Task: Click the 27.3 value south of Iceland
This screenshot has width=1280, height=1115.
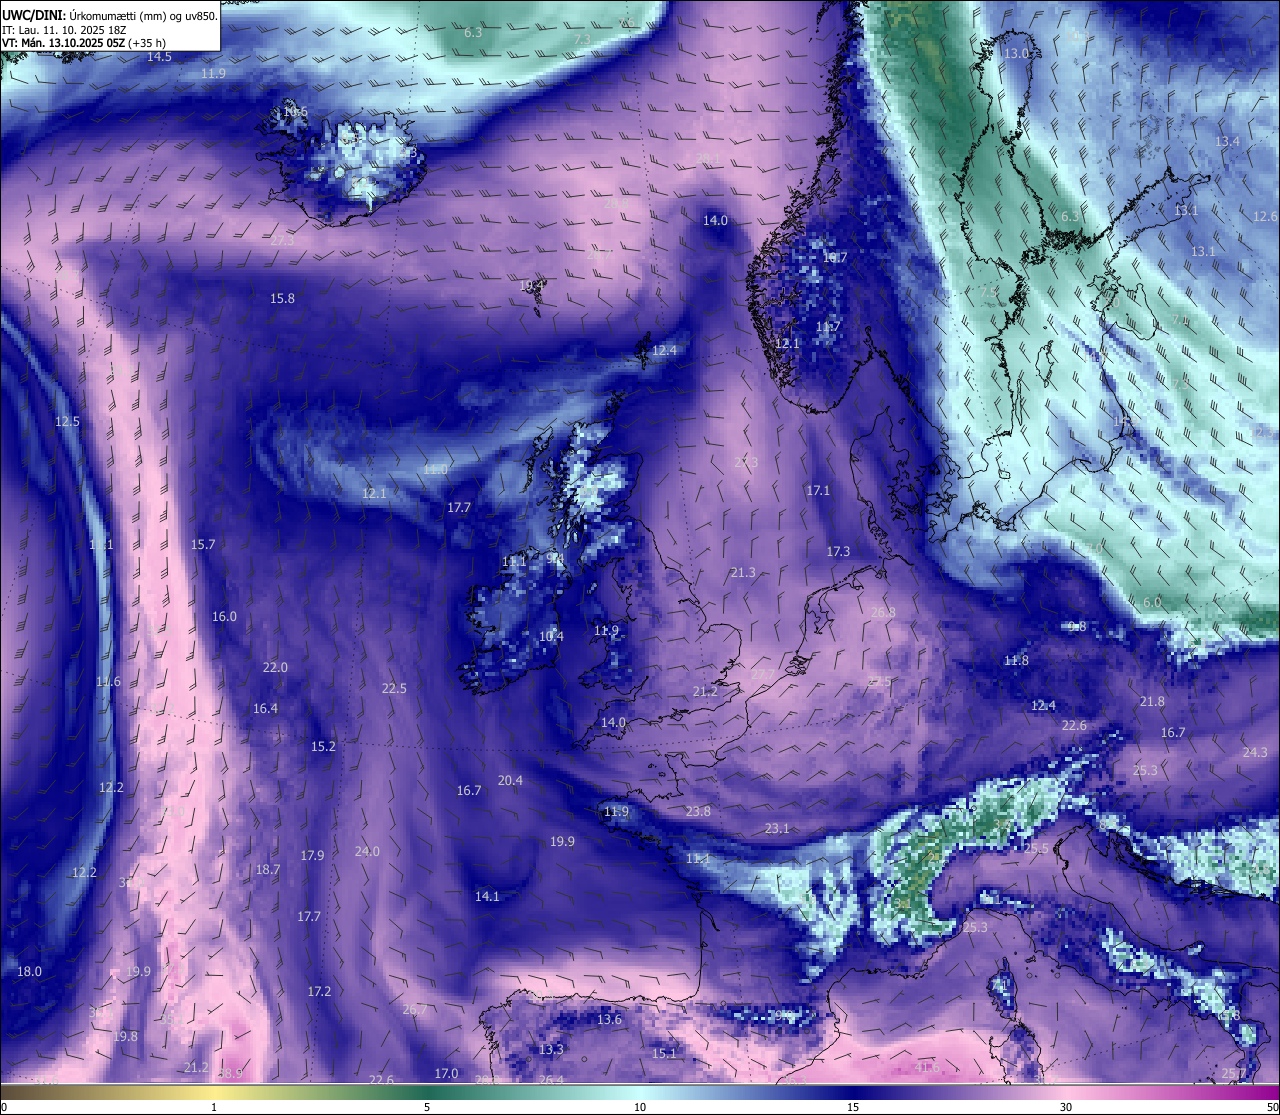Action: pyautogui.click(x=282, y=241)
